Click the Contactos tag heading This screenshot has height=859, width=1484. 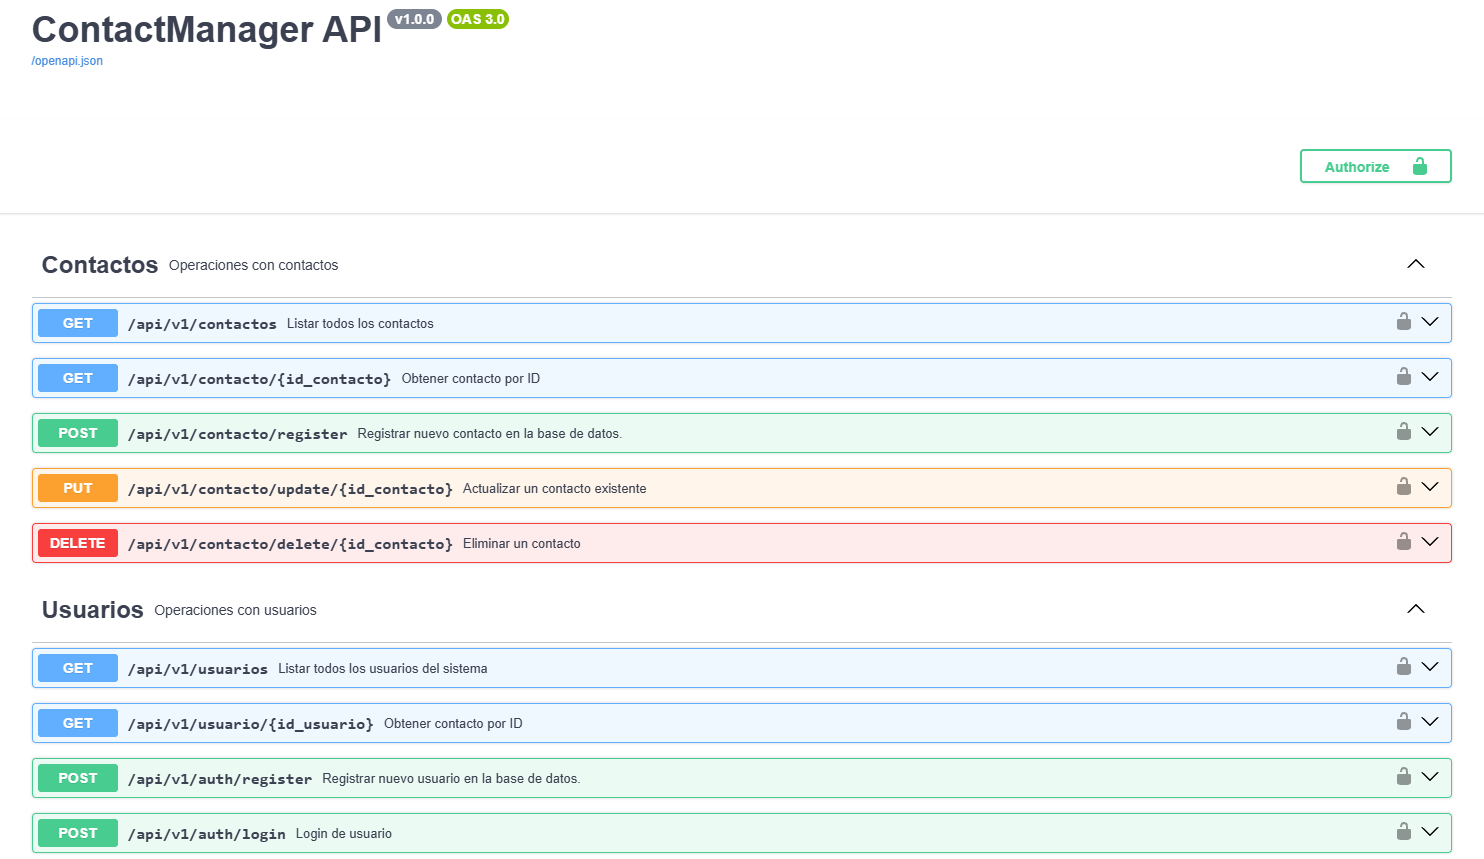(x=100, y=265)
